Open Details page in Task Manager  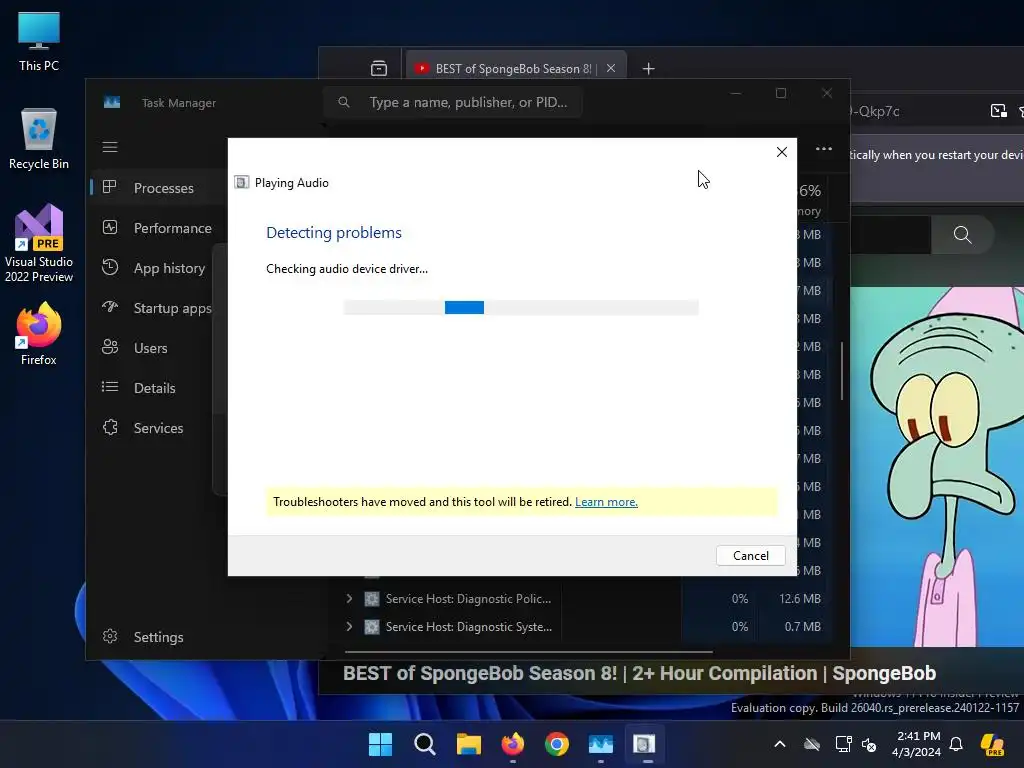pos(157,388)
